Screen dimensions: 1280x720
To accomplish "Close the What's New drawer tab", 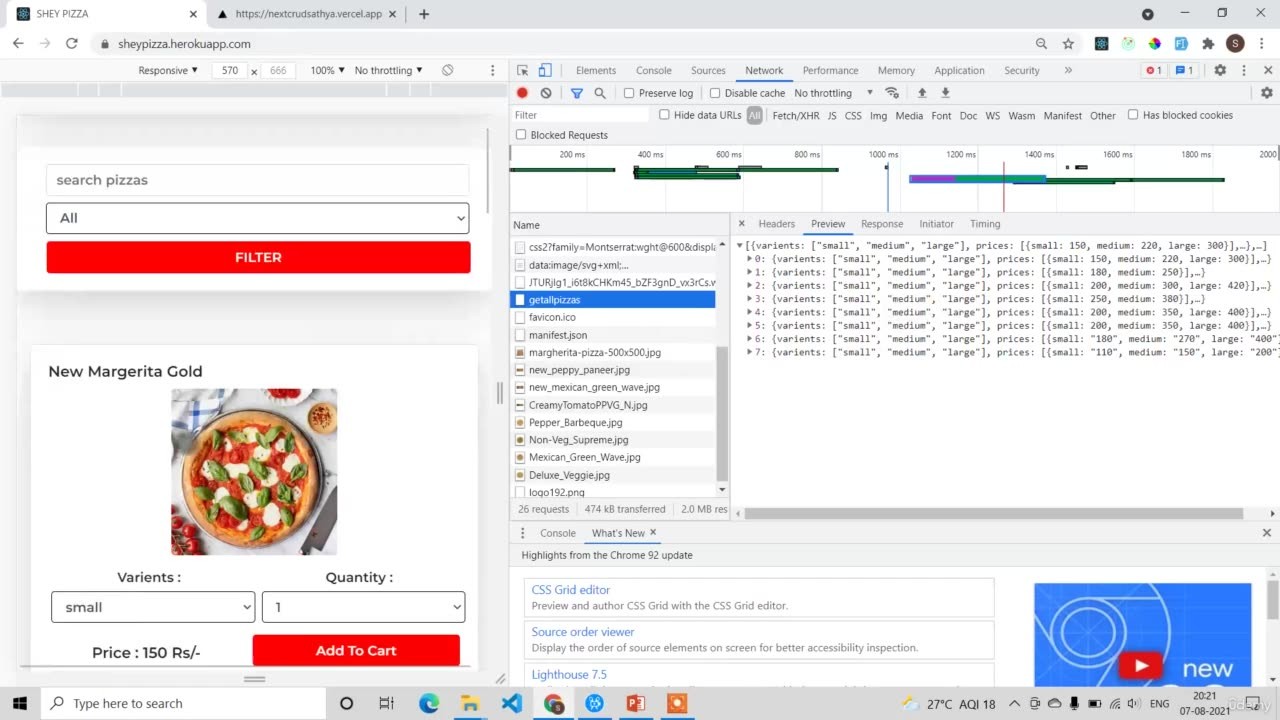I will 653,533.
